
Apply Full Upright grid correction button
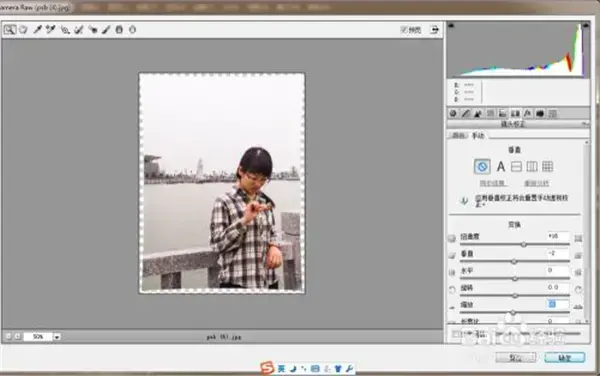[x=548, y=166]
